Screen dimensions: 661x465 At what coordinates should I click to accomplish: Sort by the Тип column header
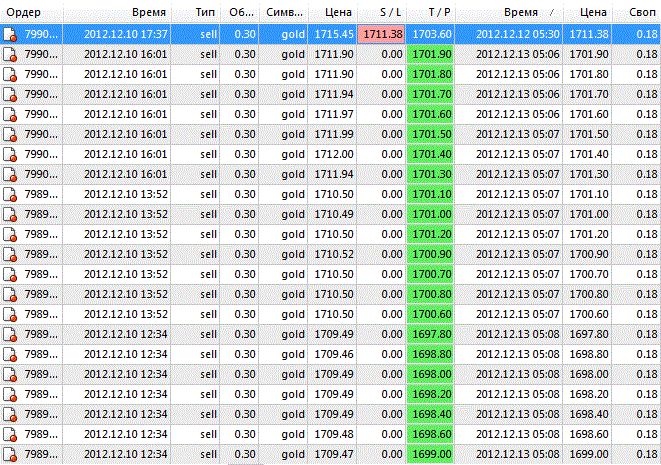click(x=195, y=12)
